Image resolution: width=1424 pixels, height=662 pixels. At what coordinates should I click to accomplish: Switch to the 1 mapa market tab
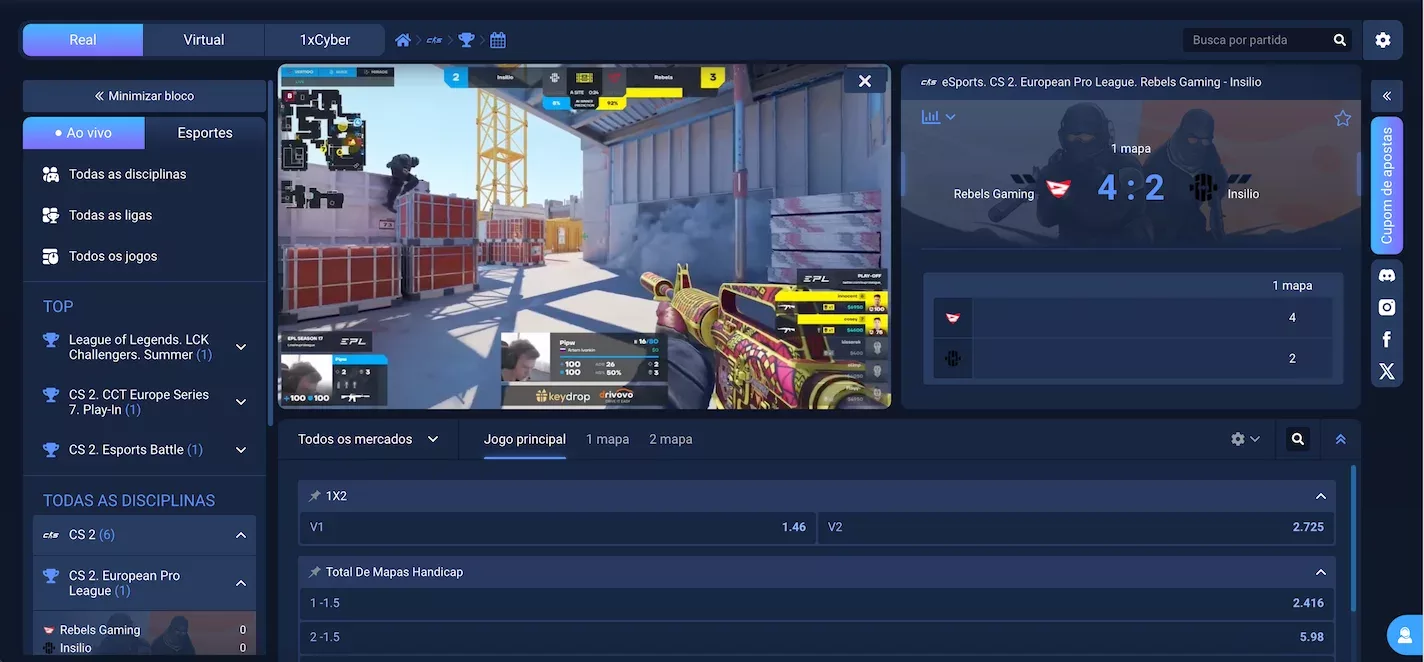pos(607,438)
